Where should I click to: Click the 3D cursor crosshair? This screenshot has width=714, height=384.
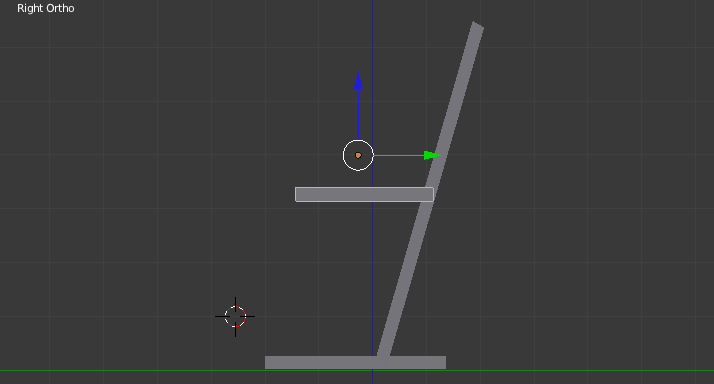pos(235,317)
